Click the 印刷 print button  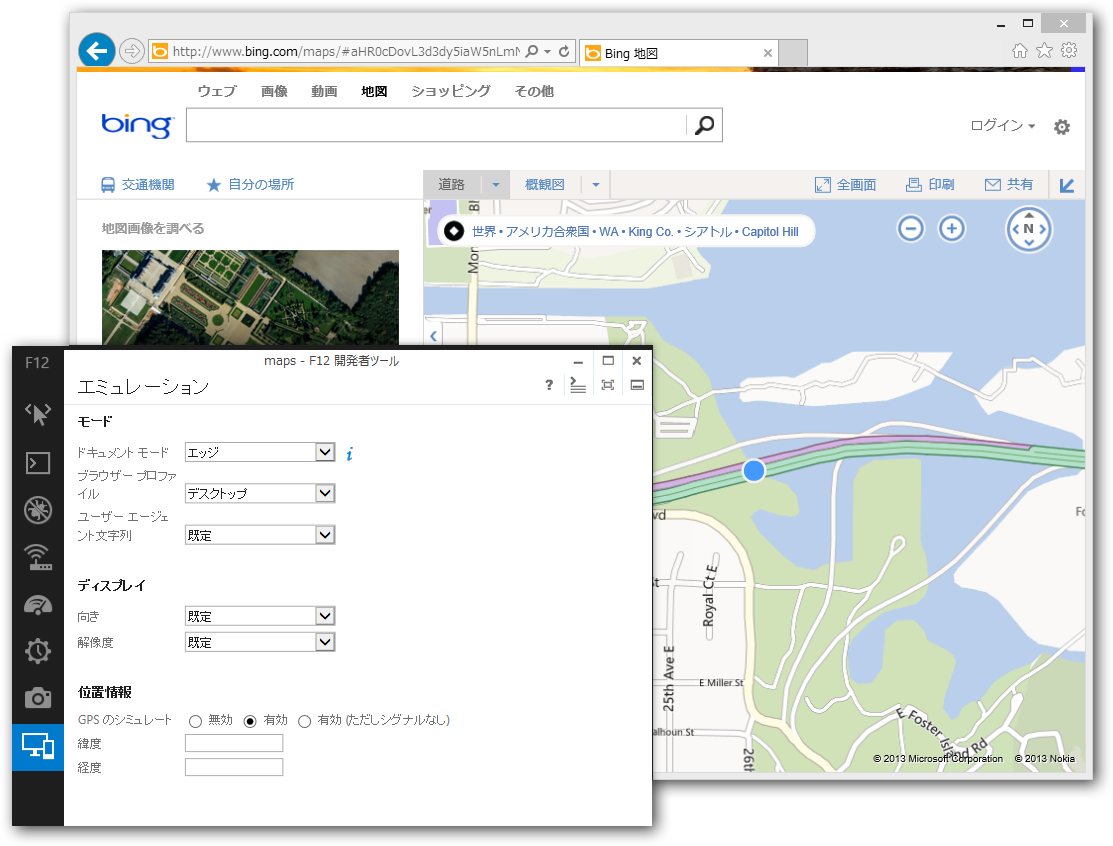(x=929, y=184)
